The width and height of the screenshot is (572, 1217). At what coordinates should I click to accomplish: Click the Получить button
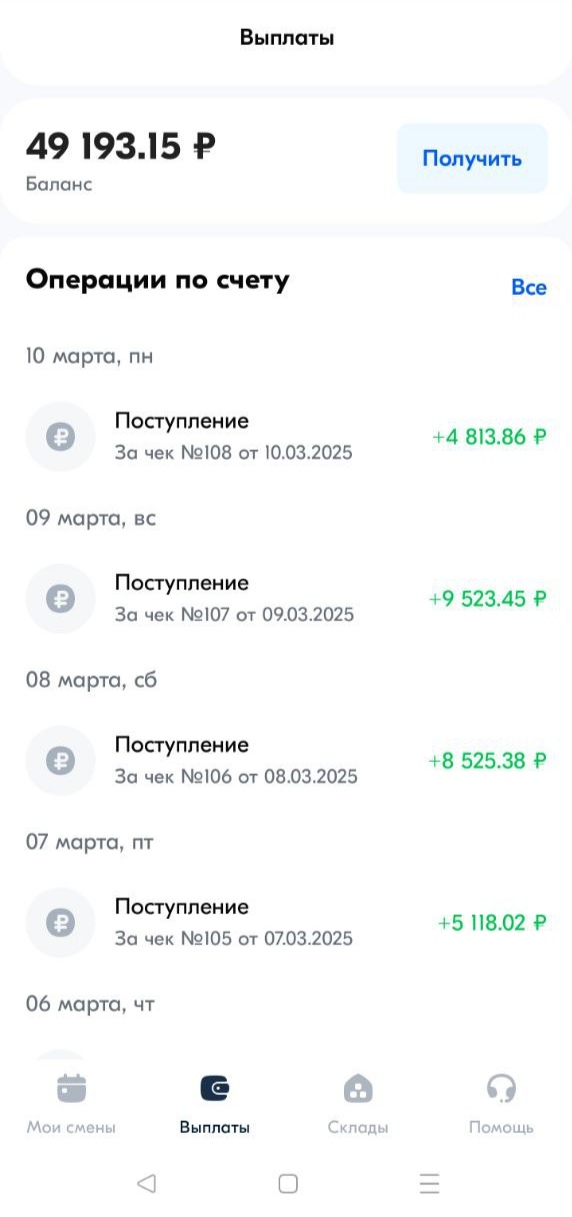point(472,158)
